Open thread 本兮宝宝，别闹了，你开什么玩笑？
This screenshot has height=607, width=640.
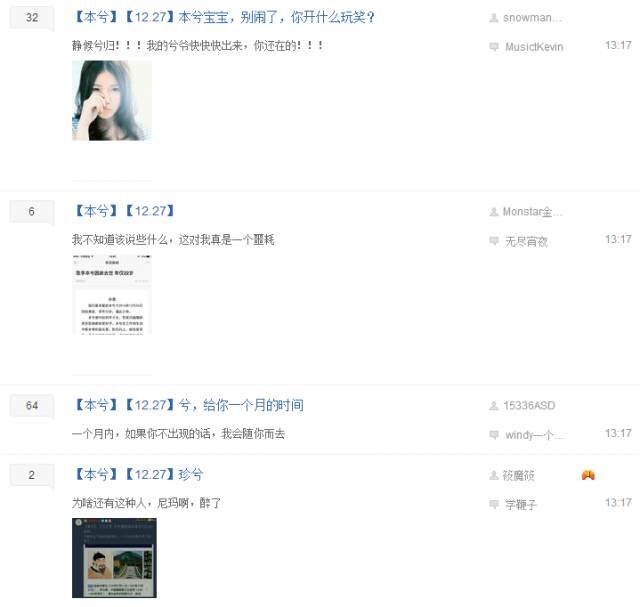click(224, 18)
